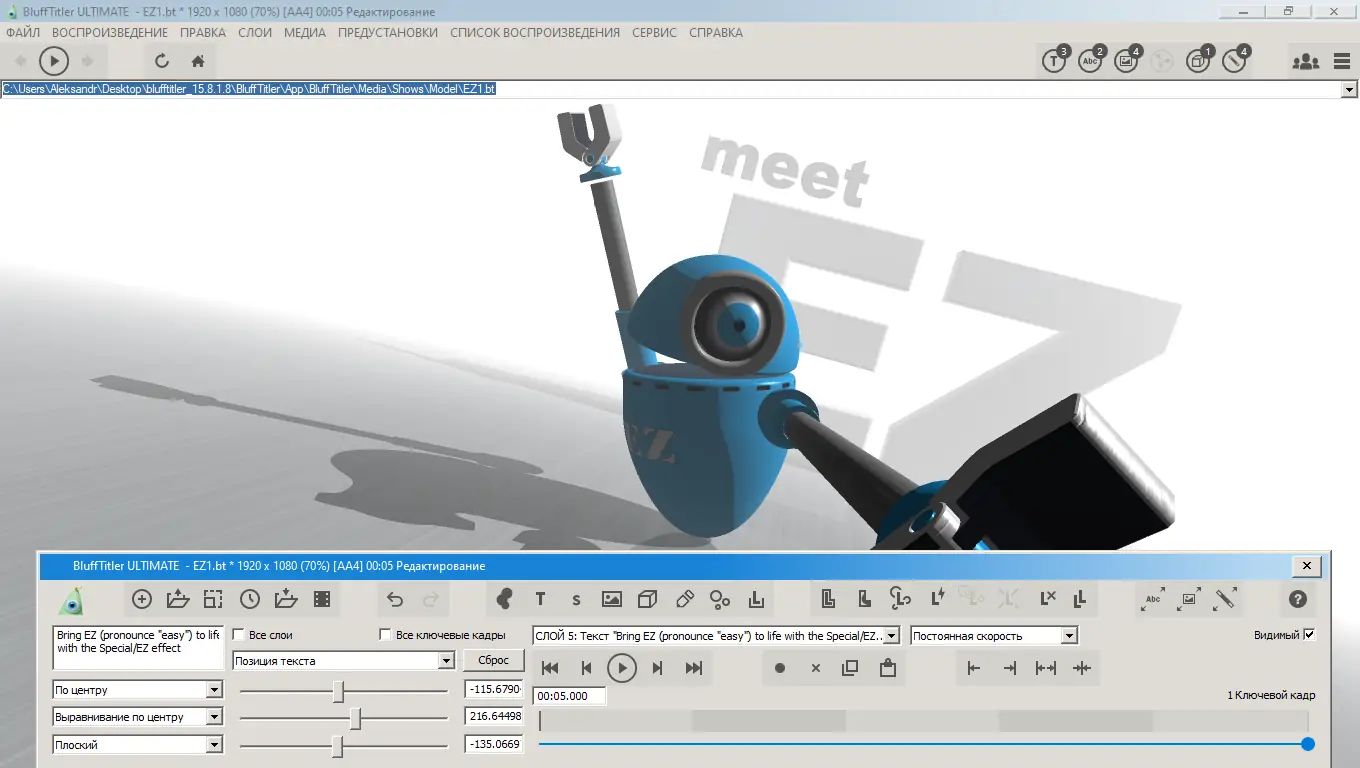This screenshot has width=1360, height=768.
Task: Open the 3D cube layers badge showing 1
Action: point(1199,60)
